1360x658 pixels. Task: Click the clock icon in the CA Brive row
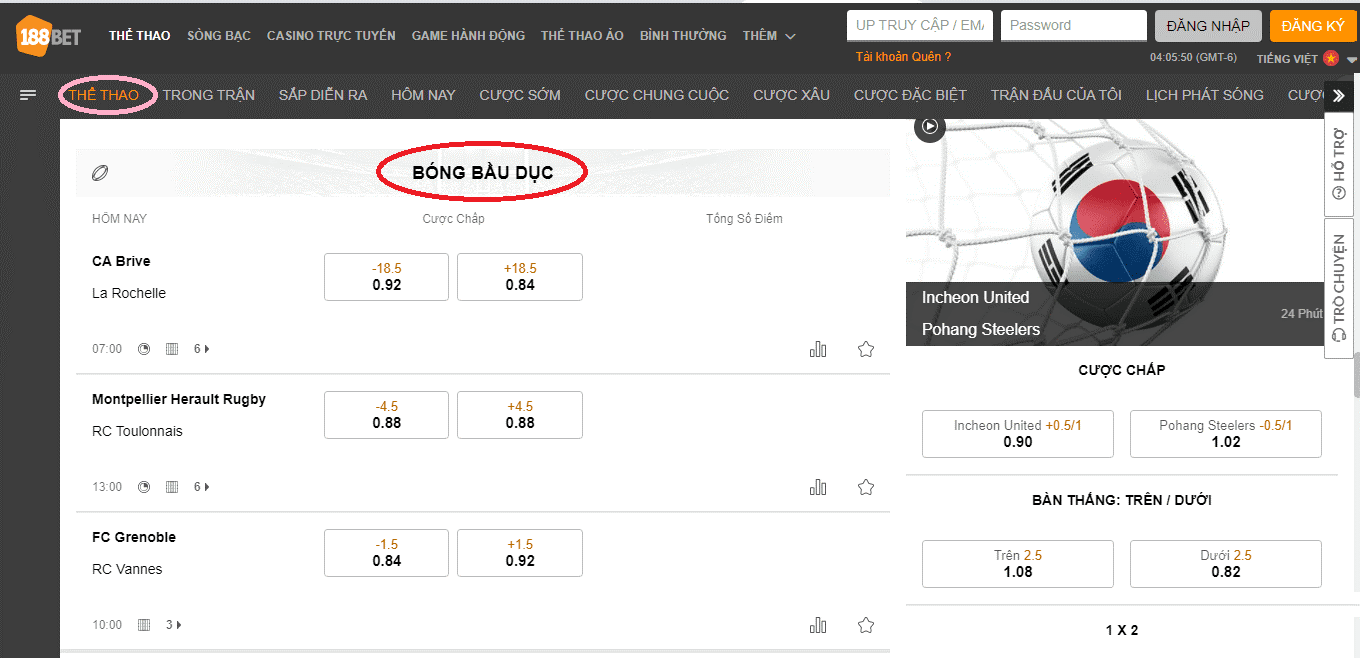(144, 349)
